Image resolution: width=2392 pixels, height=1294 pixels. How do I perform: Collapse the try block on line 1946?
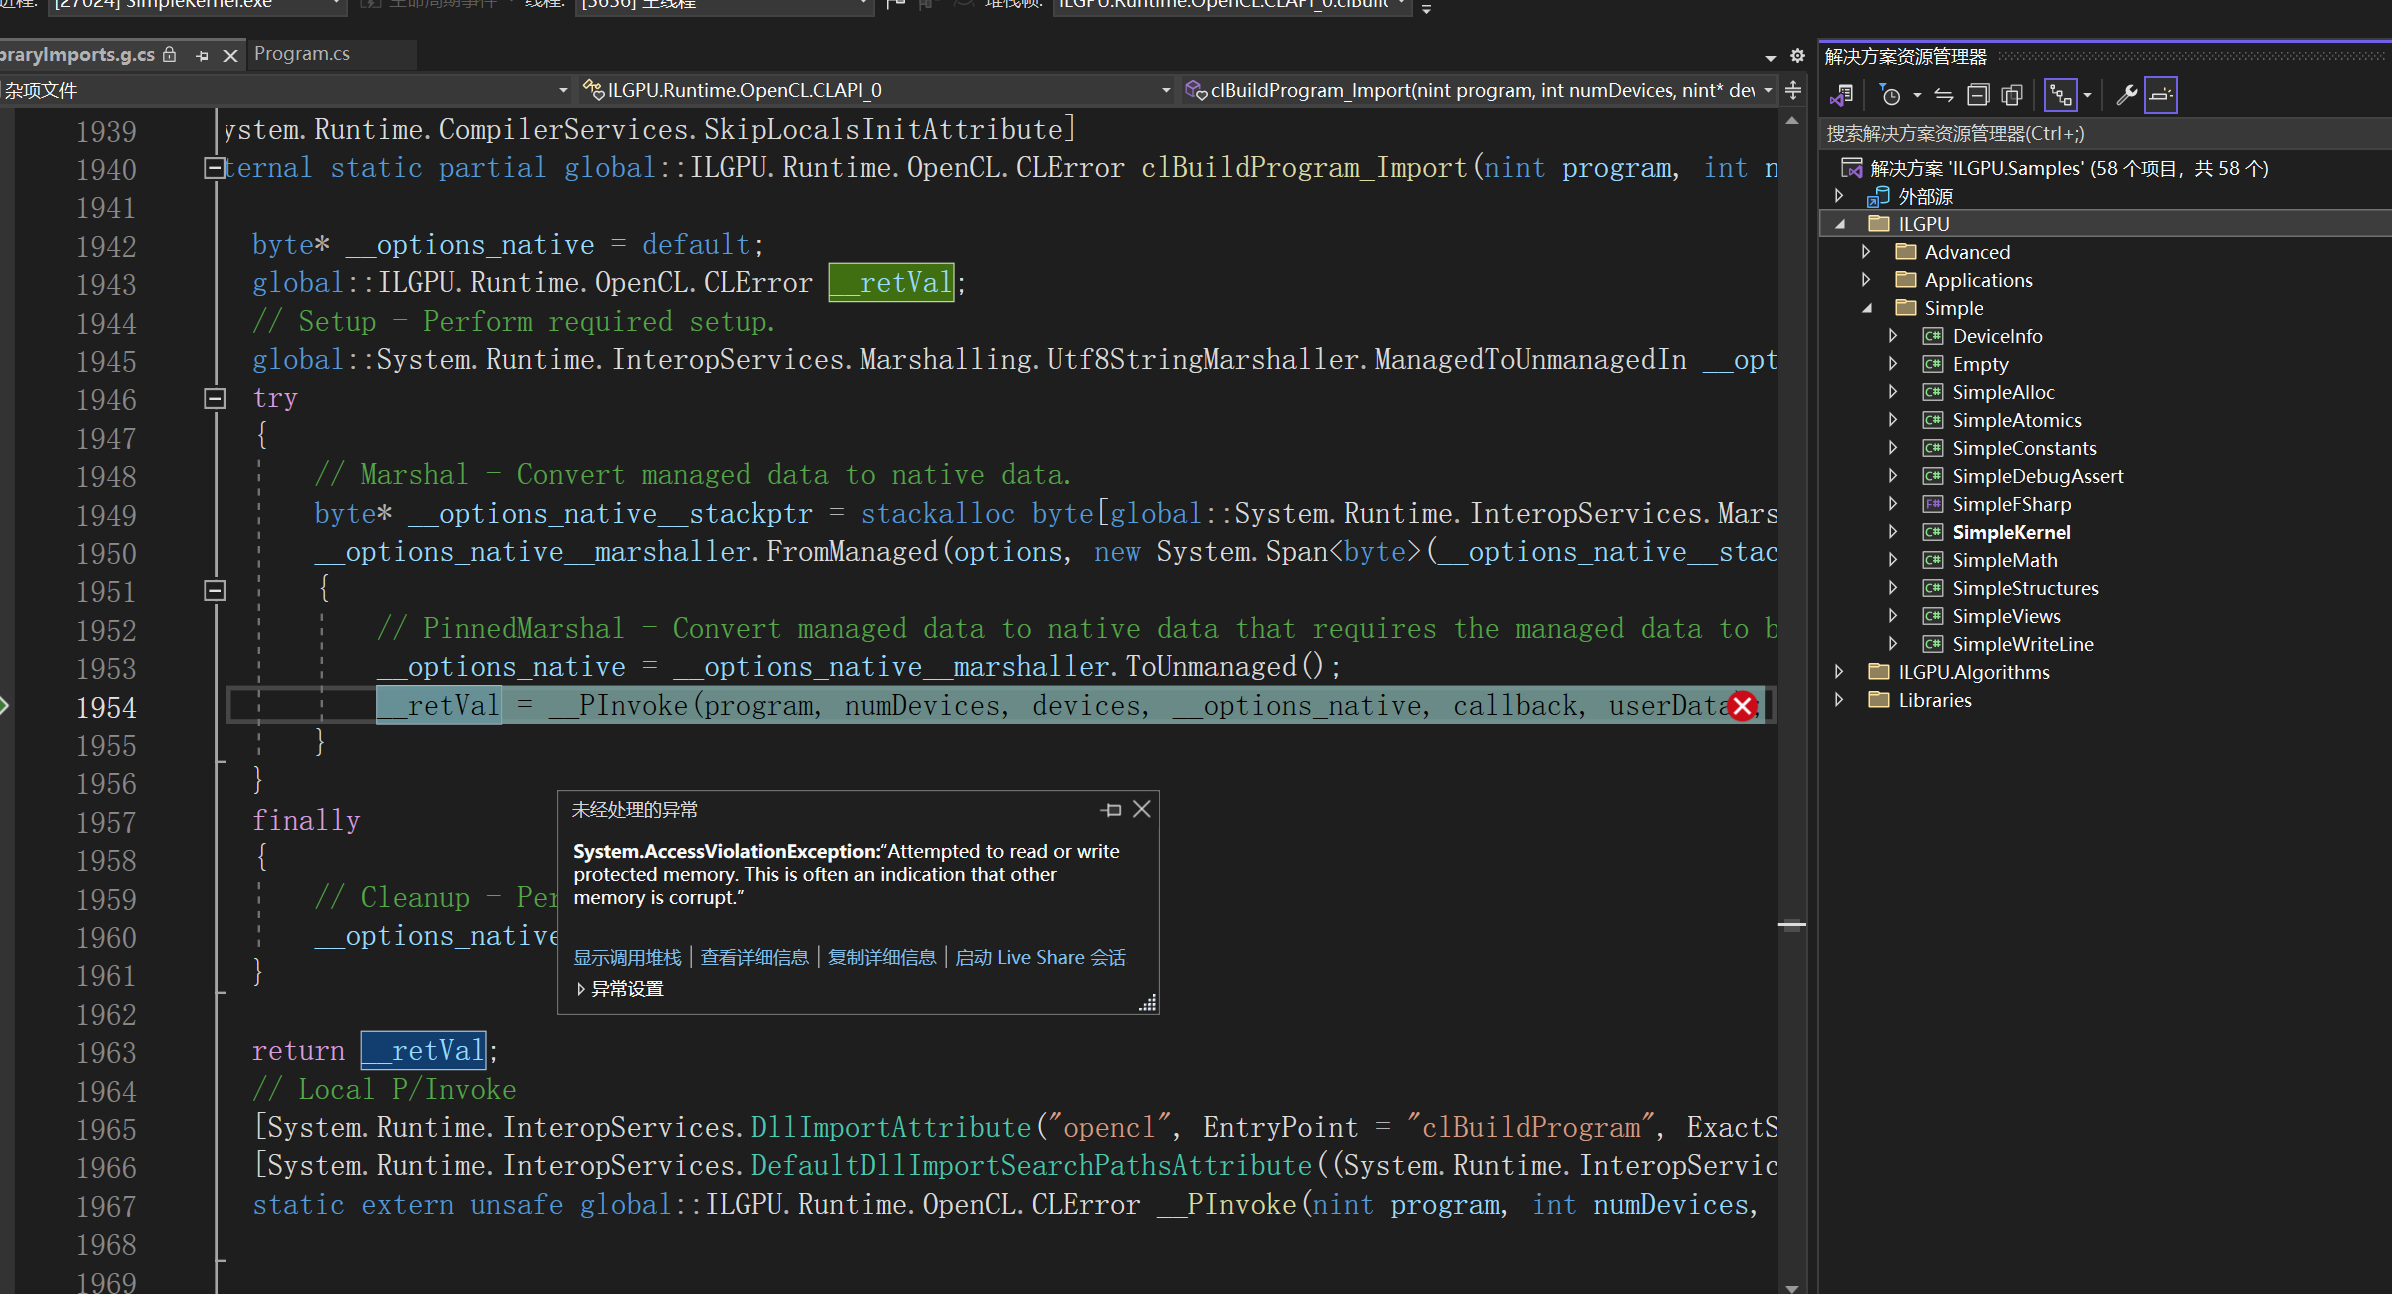[x=215, y=399]
